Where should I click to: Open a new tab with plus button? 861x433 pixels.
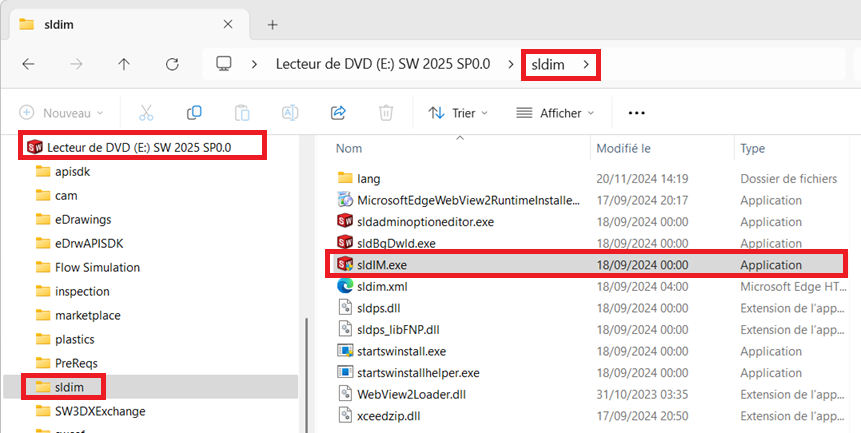click(272, 25)
